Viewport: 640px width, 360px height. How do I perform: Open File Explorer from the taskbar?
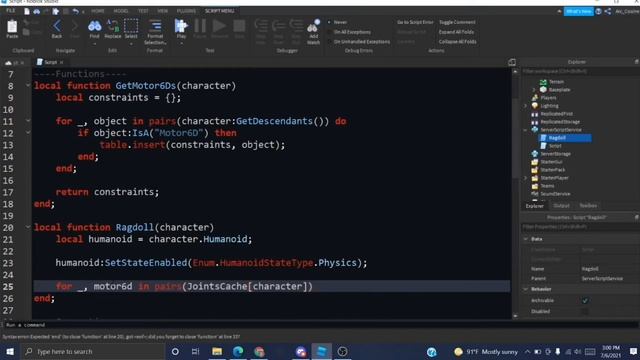pos(217,351)
